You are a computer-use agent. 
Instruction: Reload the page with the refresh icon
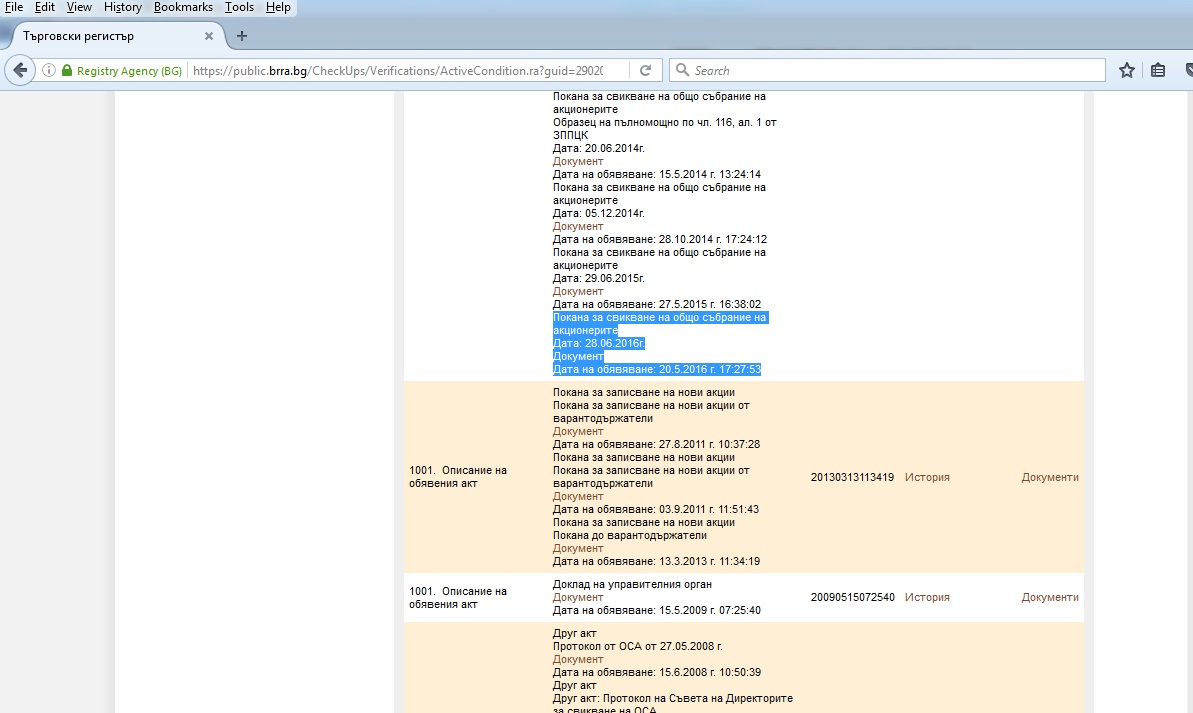point(645,71)
